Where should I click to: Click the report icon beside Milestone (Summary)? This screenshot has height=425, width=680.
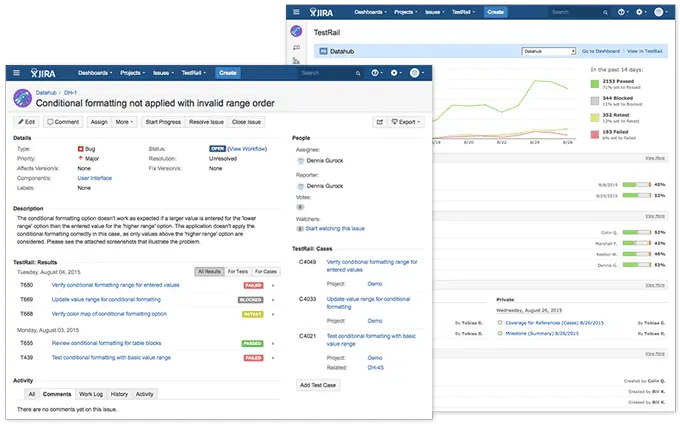500,333
